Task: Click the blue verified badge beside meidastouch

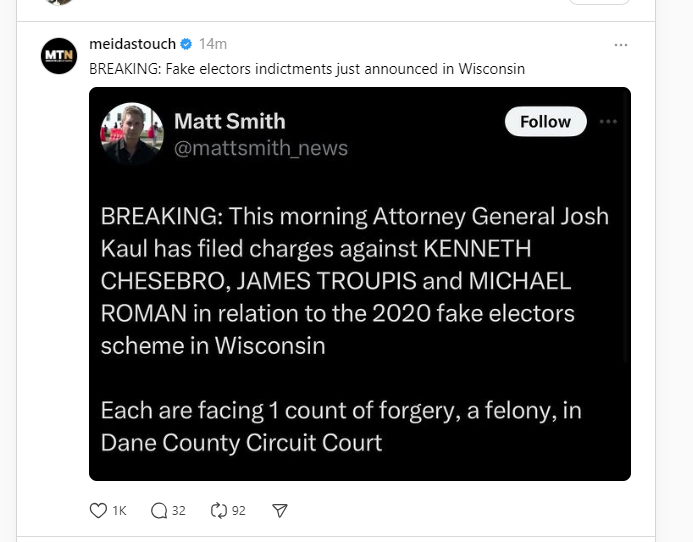Action: click(x=185, y=44)
